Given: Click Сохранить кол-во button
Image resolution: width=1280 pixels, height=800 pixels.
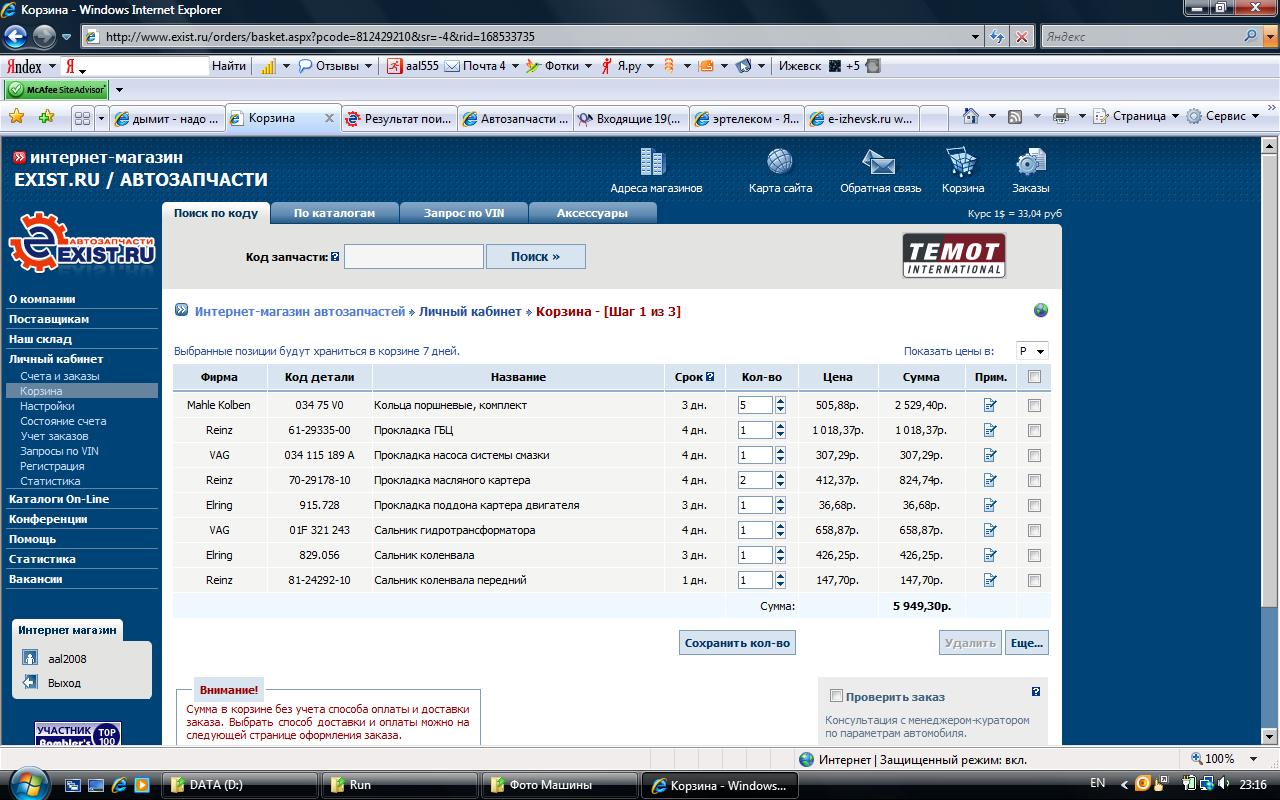Looking at the screenshot, I should (x=737, y=643).
